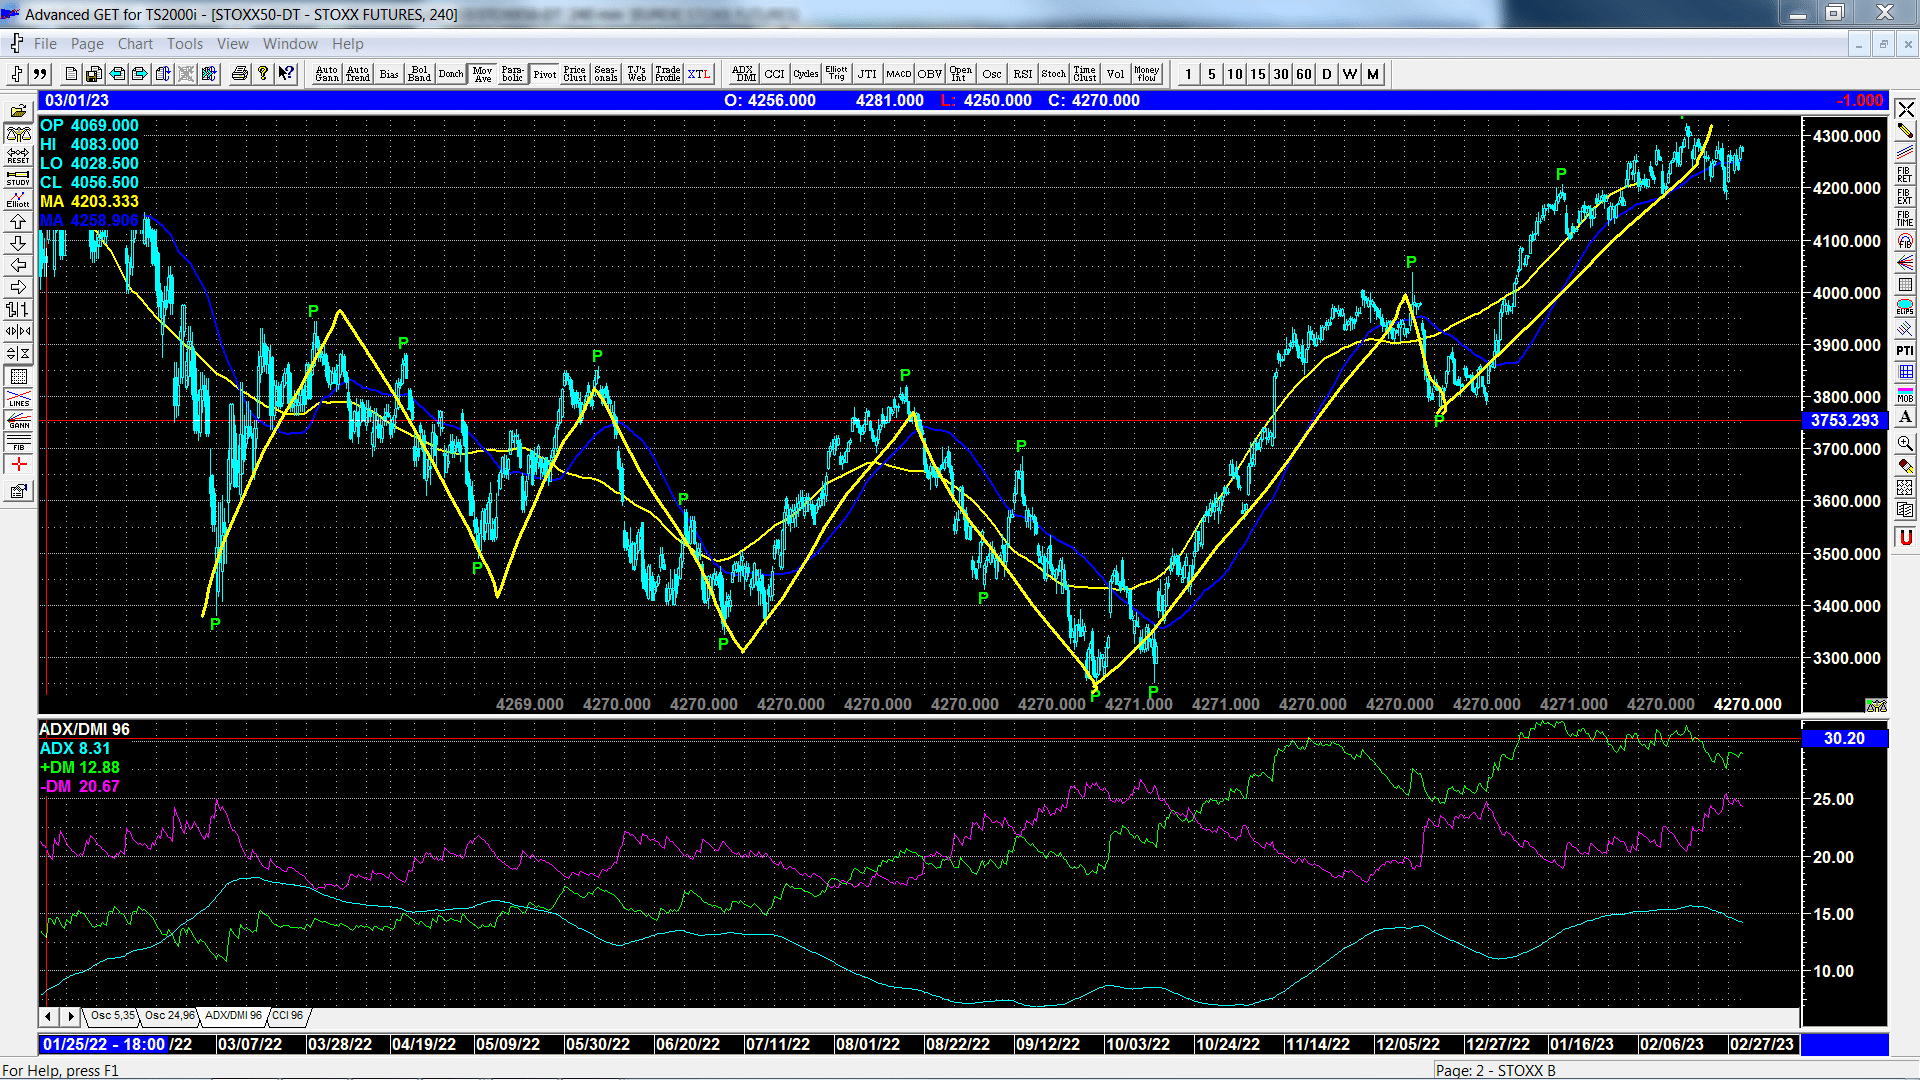Select the GANN angles tool
Screen dimensions: 1920x1080
tap(18, 420)
